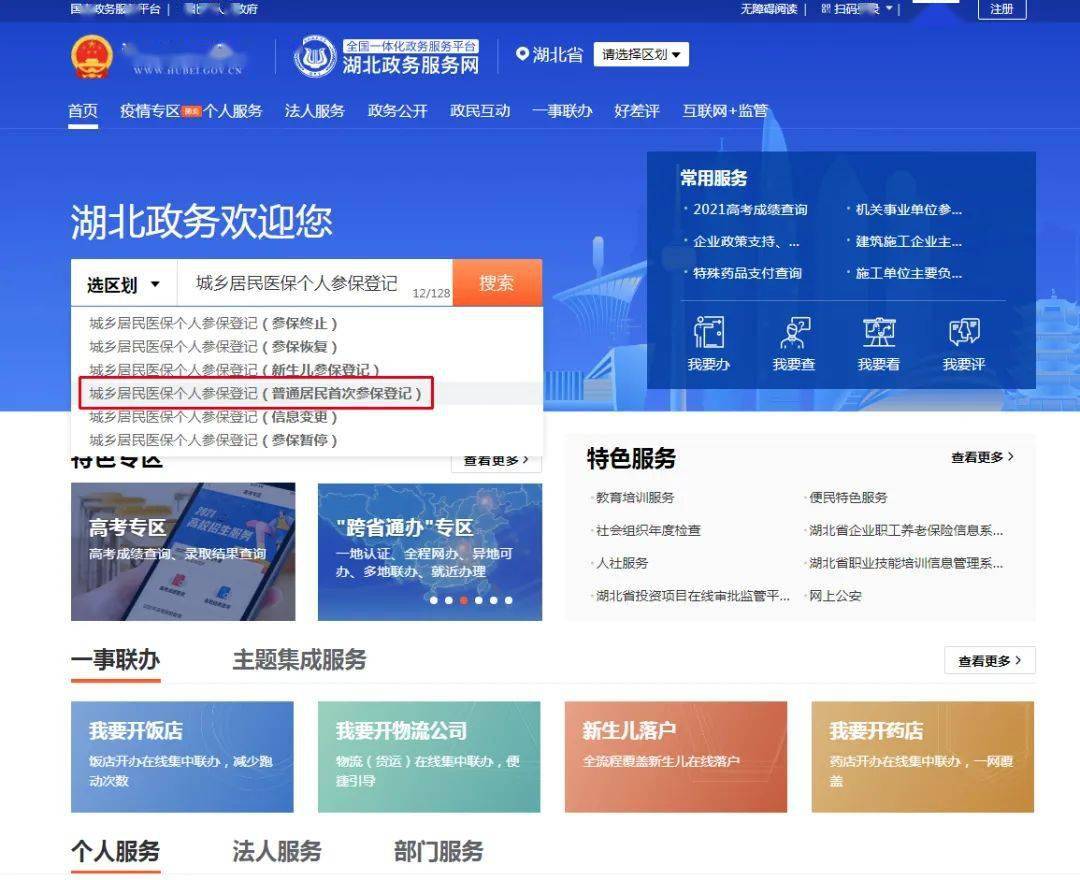This screenshot has height=880, width=1080.
Task: Switch to the 主题集成服务 tab
Action: pos(300,660)
